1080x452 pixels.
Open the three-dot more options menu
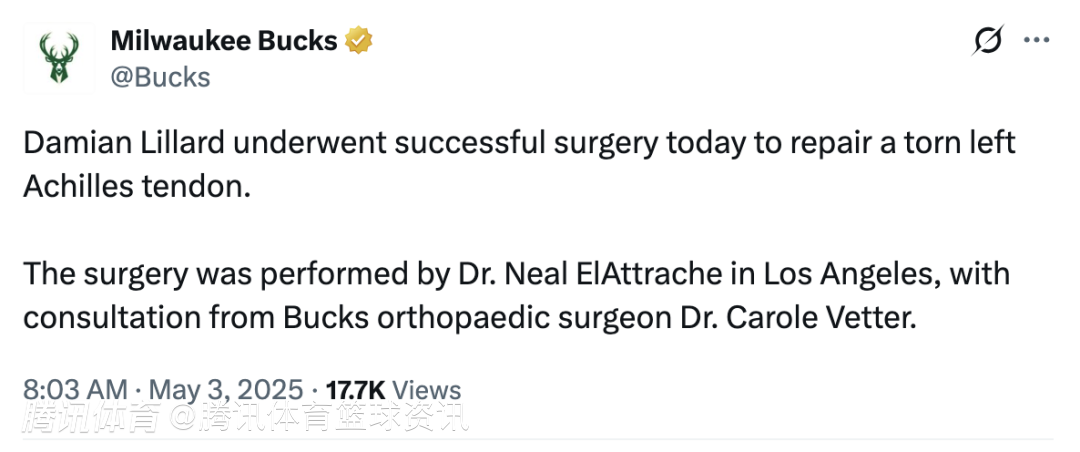pos(1036,41)
